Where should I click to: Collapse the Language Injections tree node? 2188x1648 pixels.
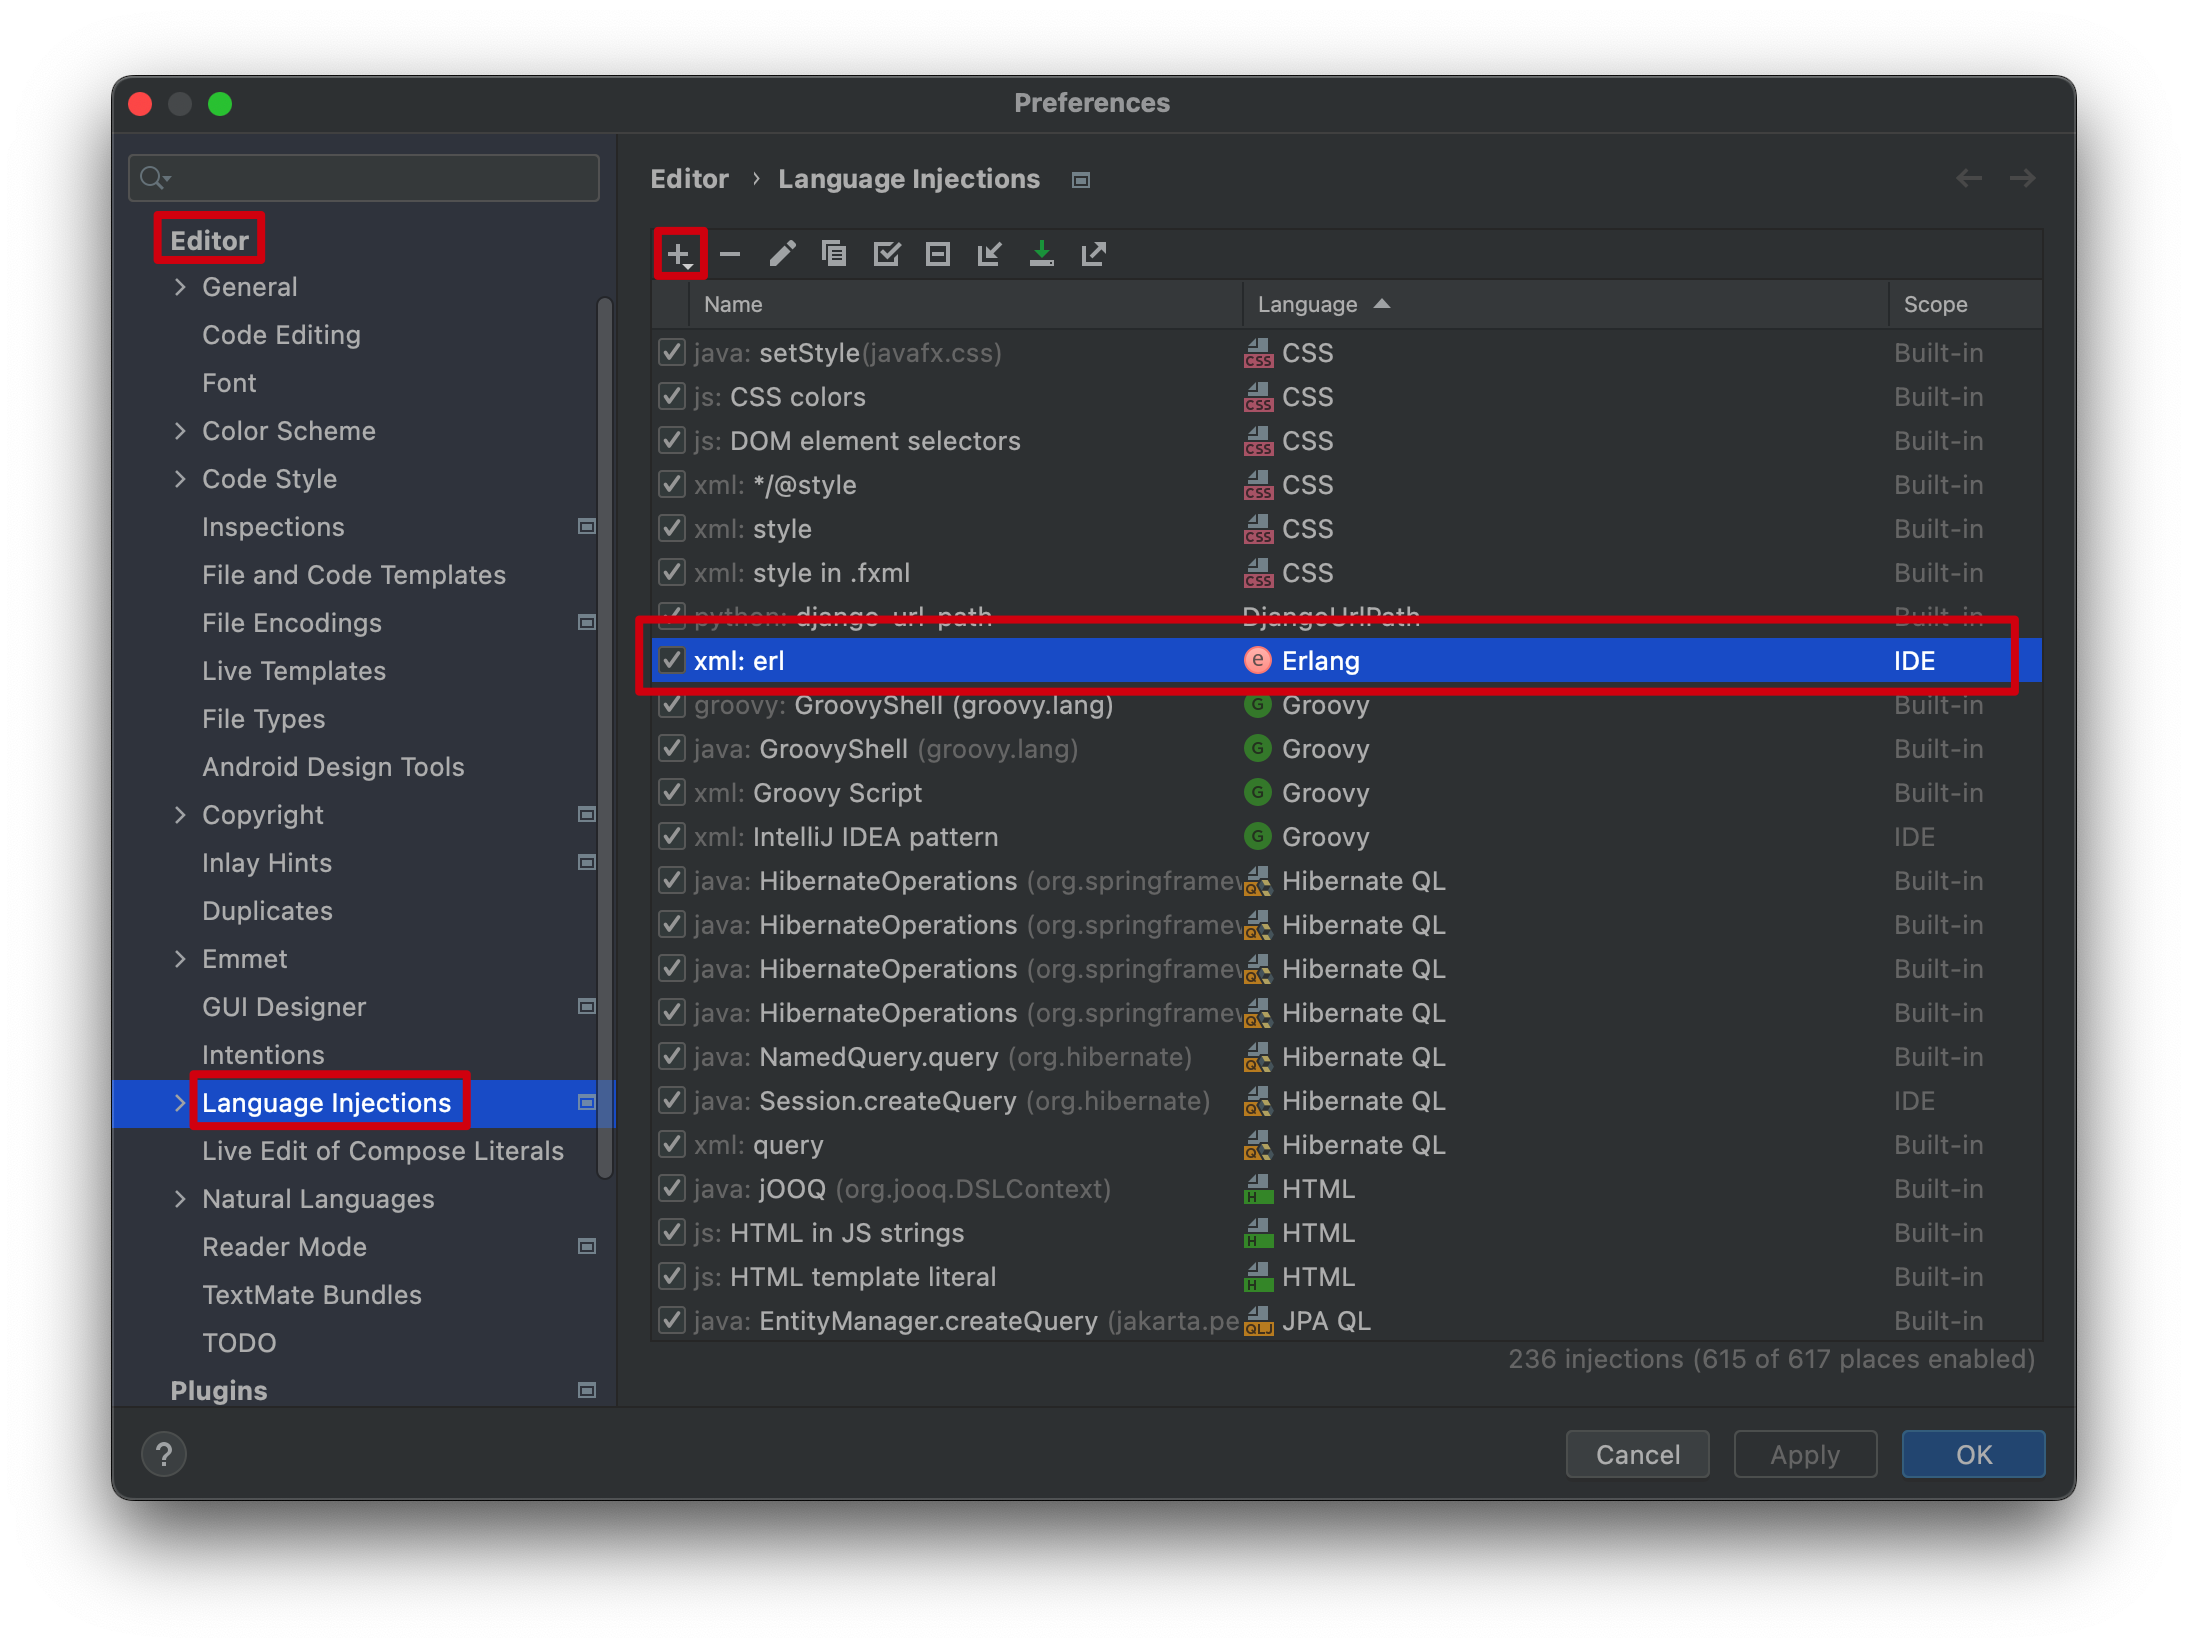click(181, 1102)
